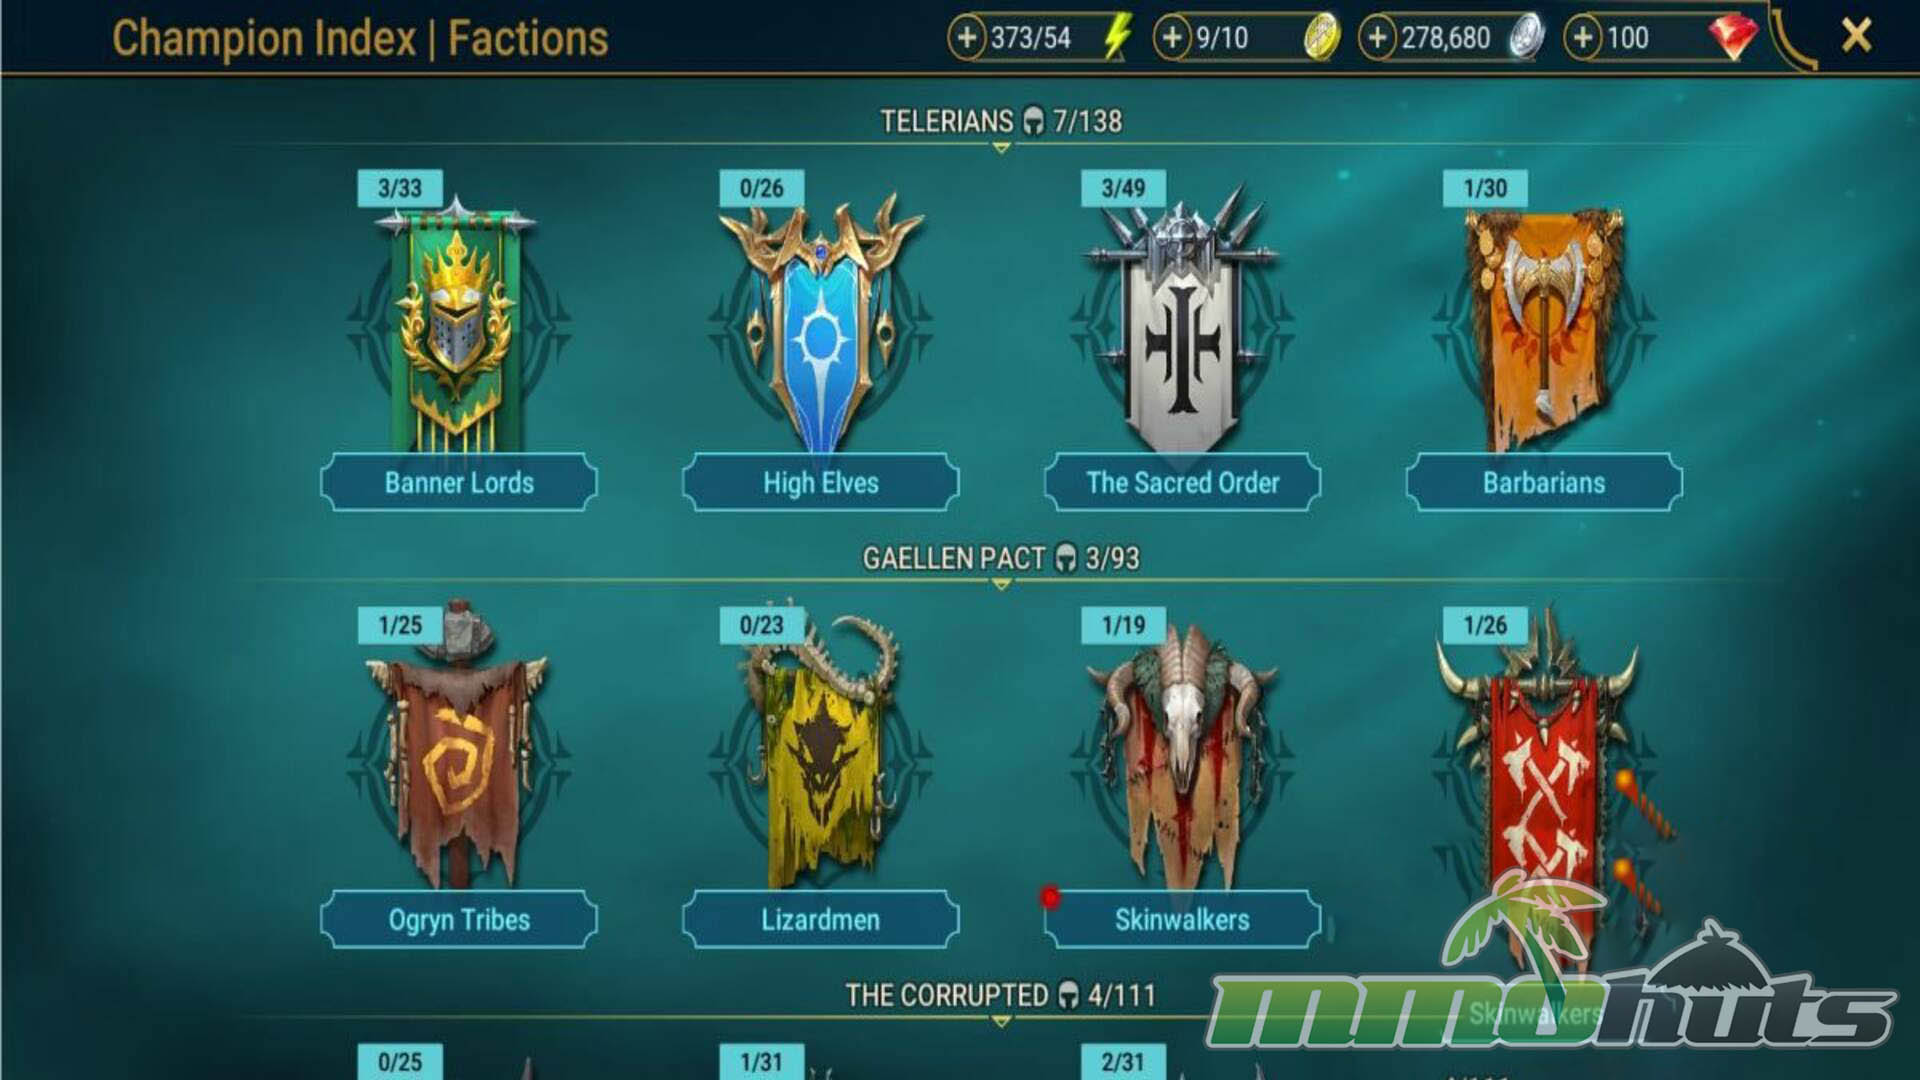Collapse the Telerians section arrow

click(x=1001, y=148)
